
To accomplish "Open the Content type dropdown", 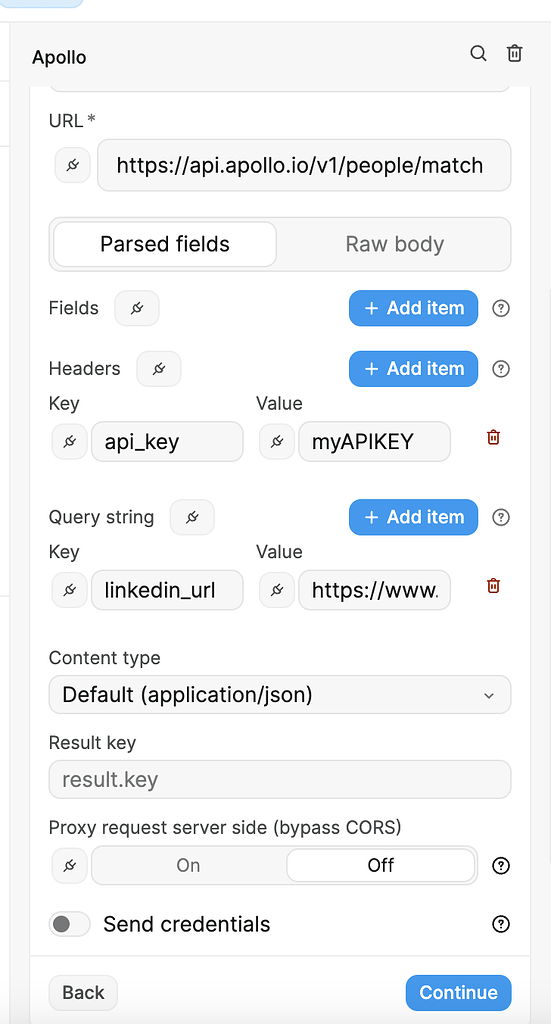I will point(280,695).
